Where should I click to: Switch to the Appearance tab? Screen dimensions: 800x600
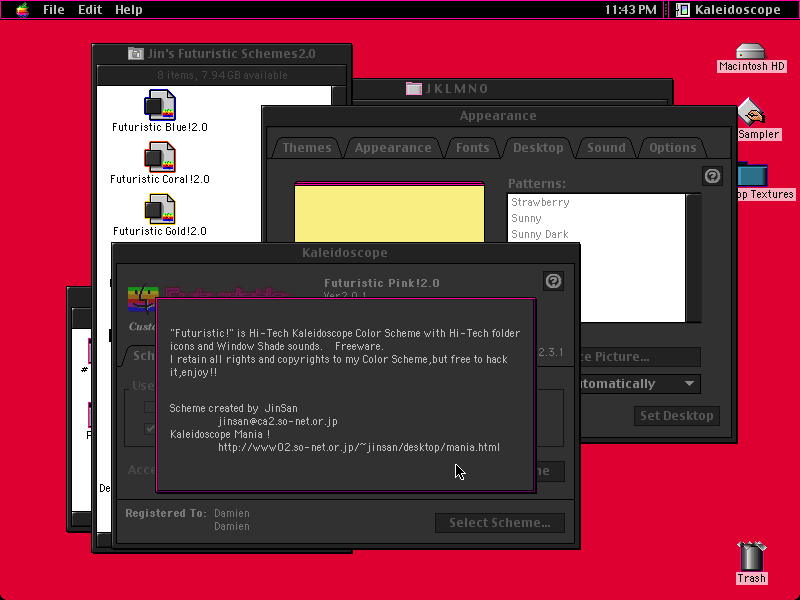[x=393, y=147]
